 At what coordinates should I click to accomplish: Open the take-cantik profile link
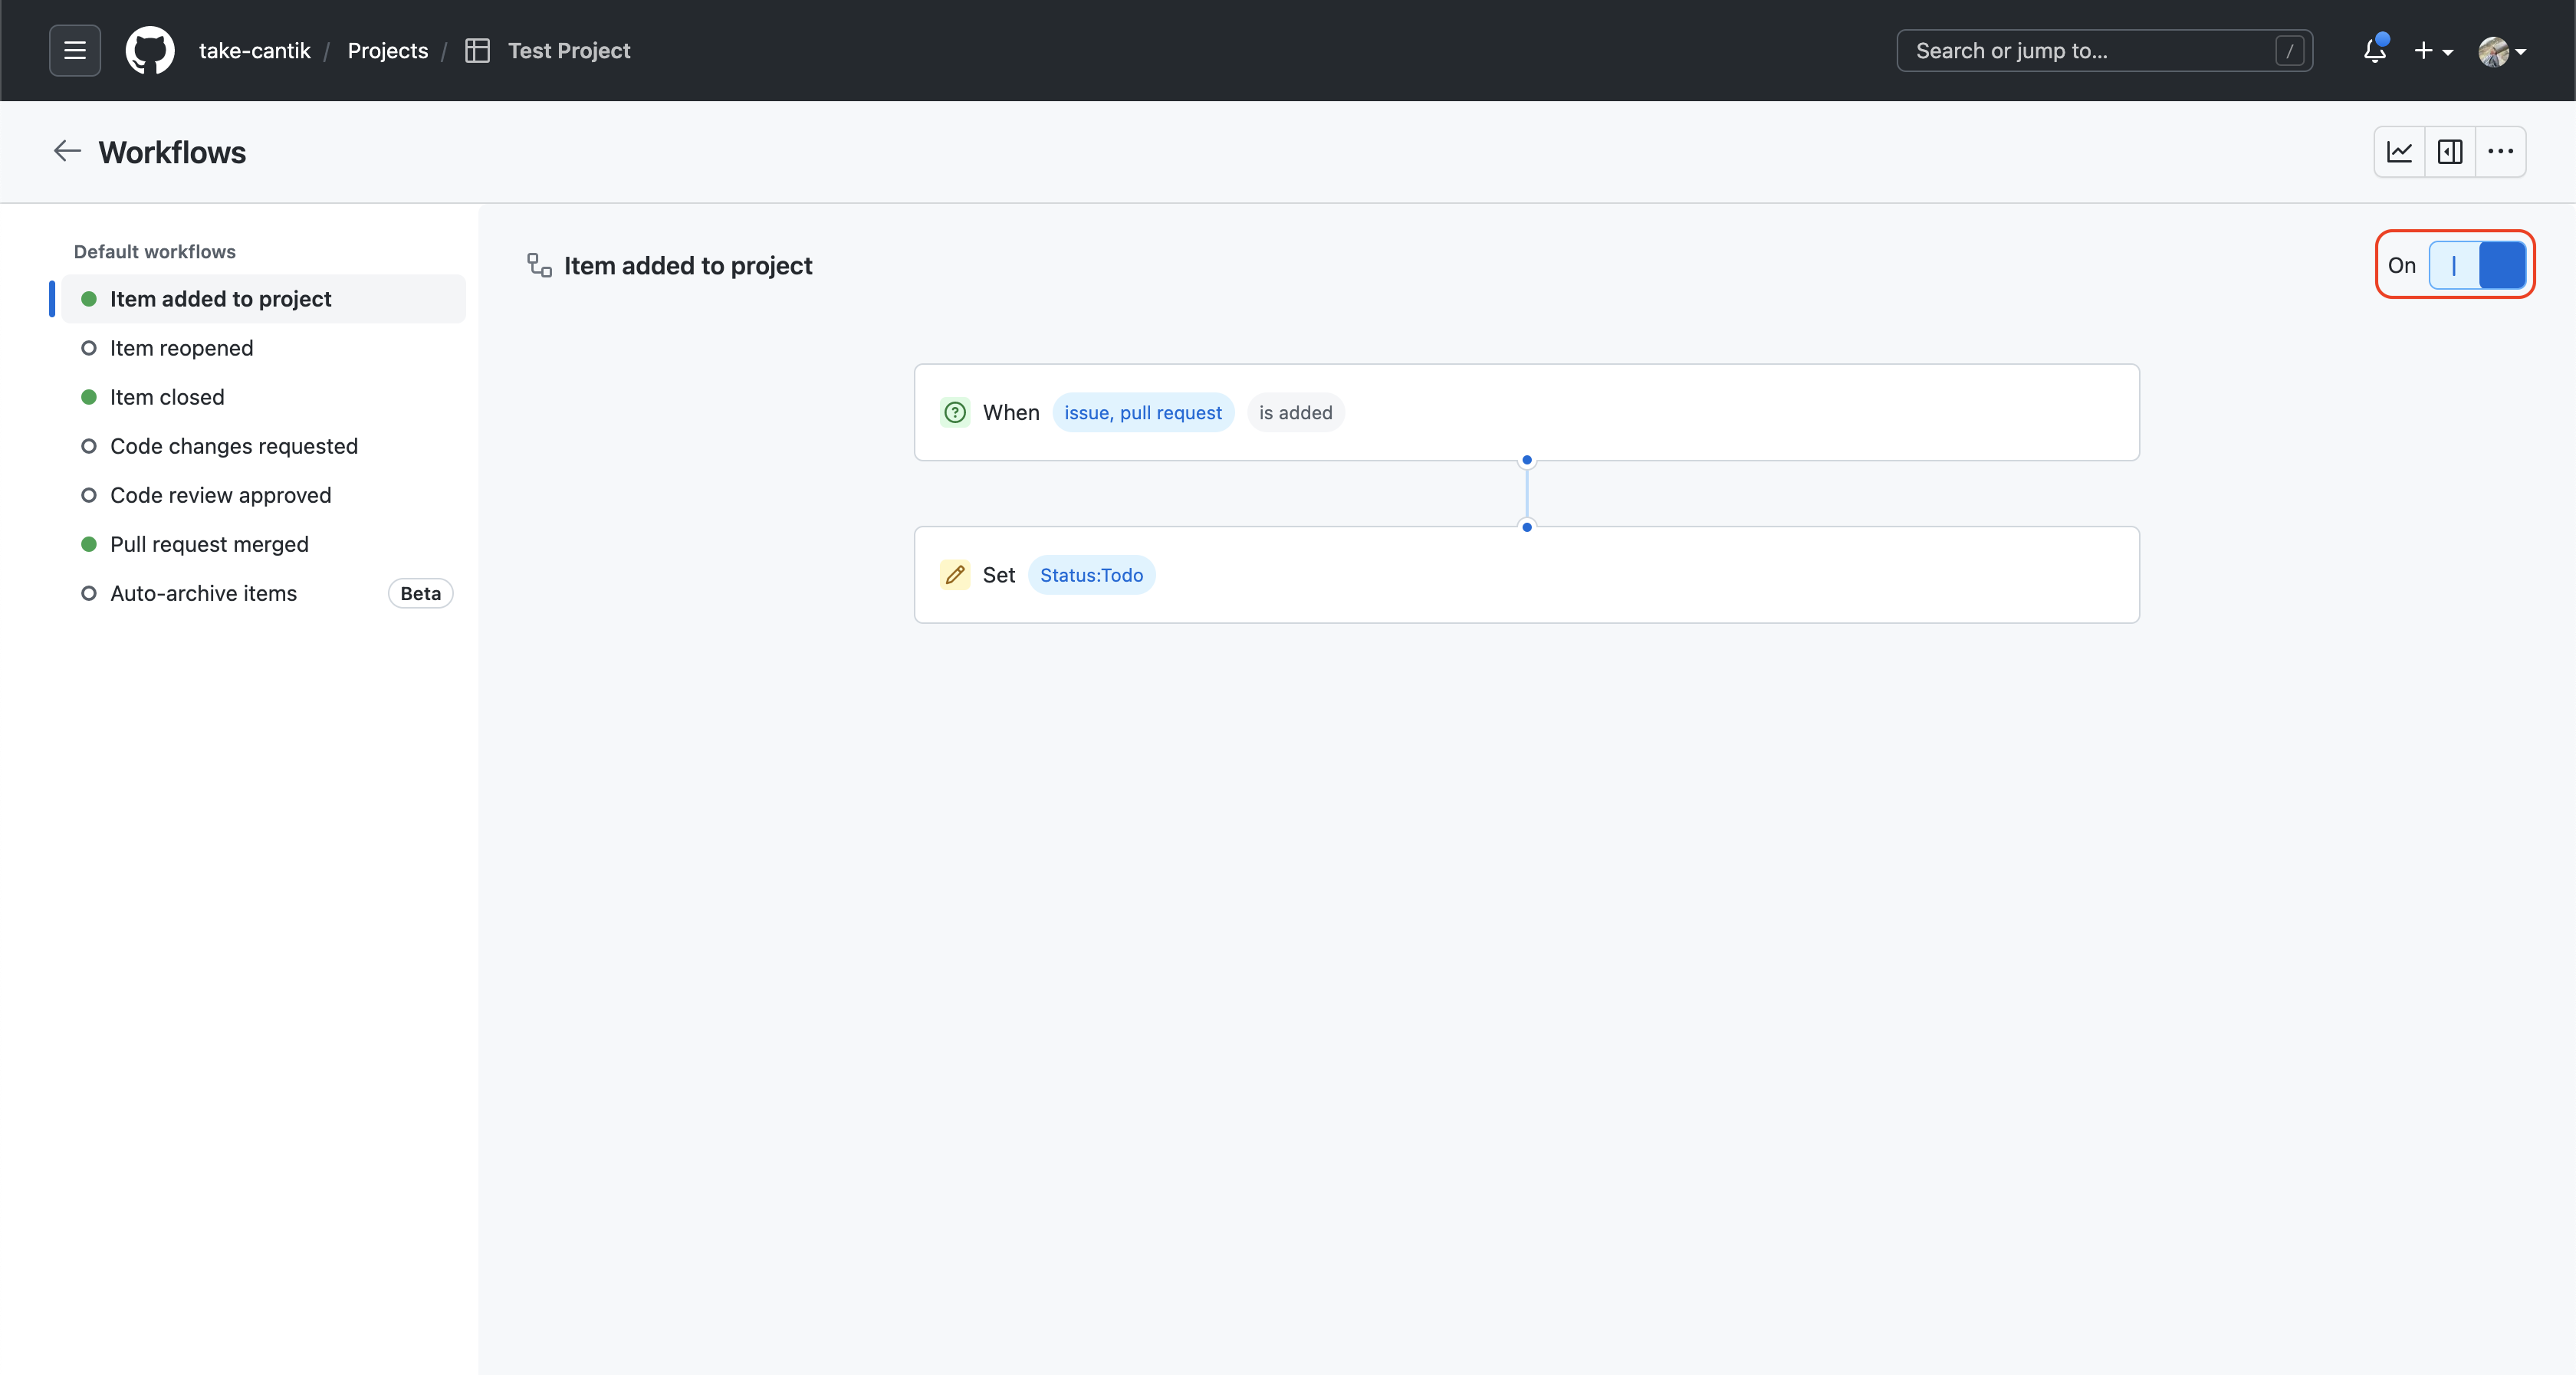pos(254,50)
